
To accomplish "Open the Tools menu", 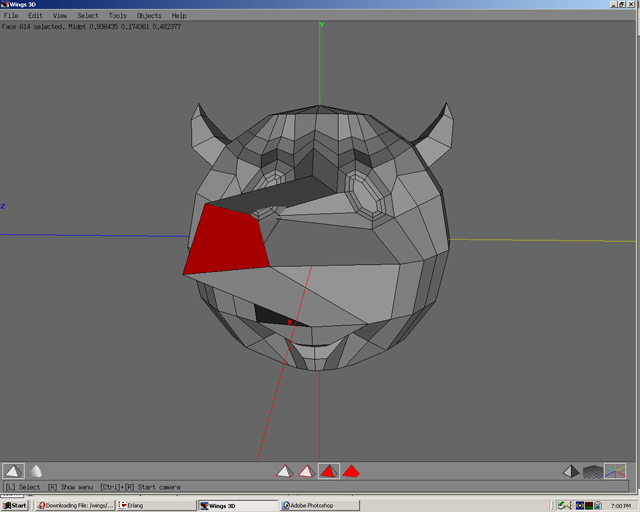I will point(118,16).
